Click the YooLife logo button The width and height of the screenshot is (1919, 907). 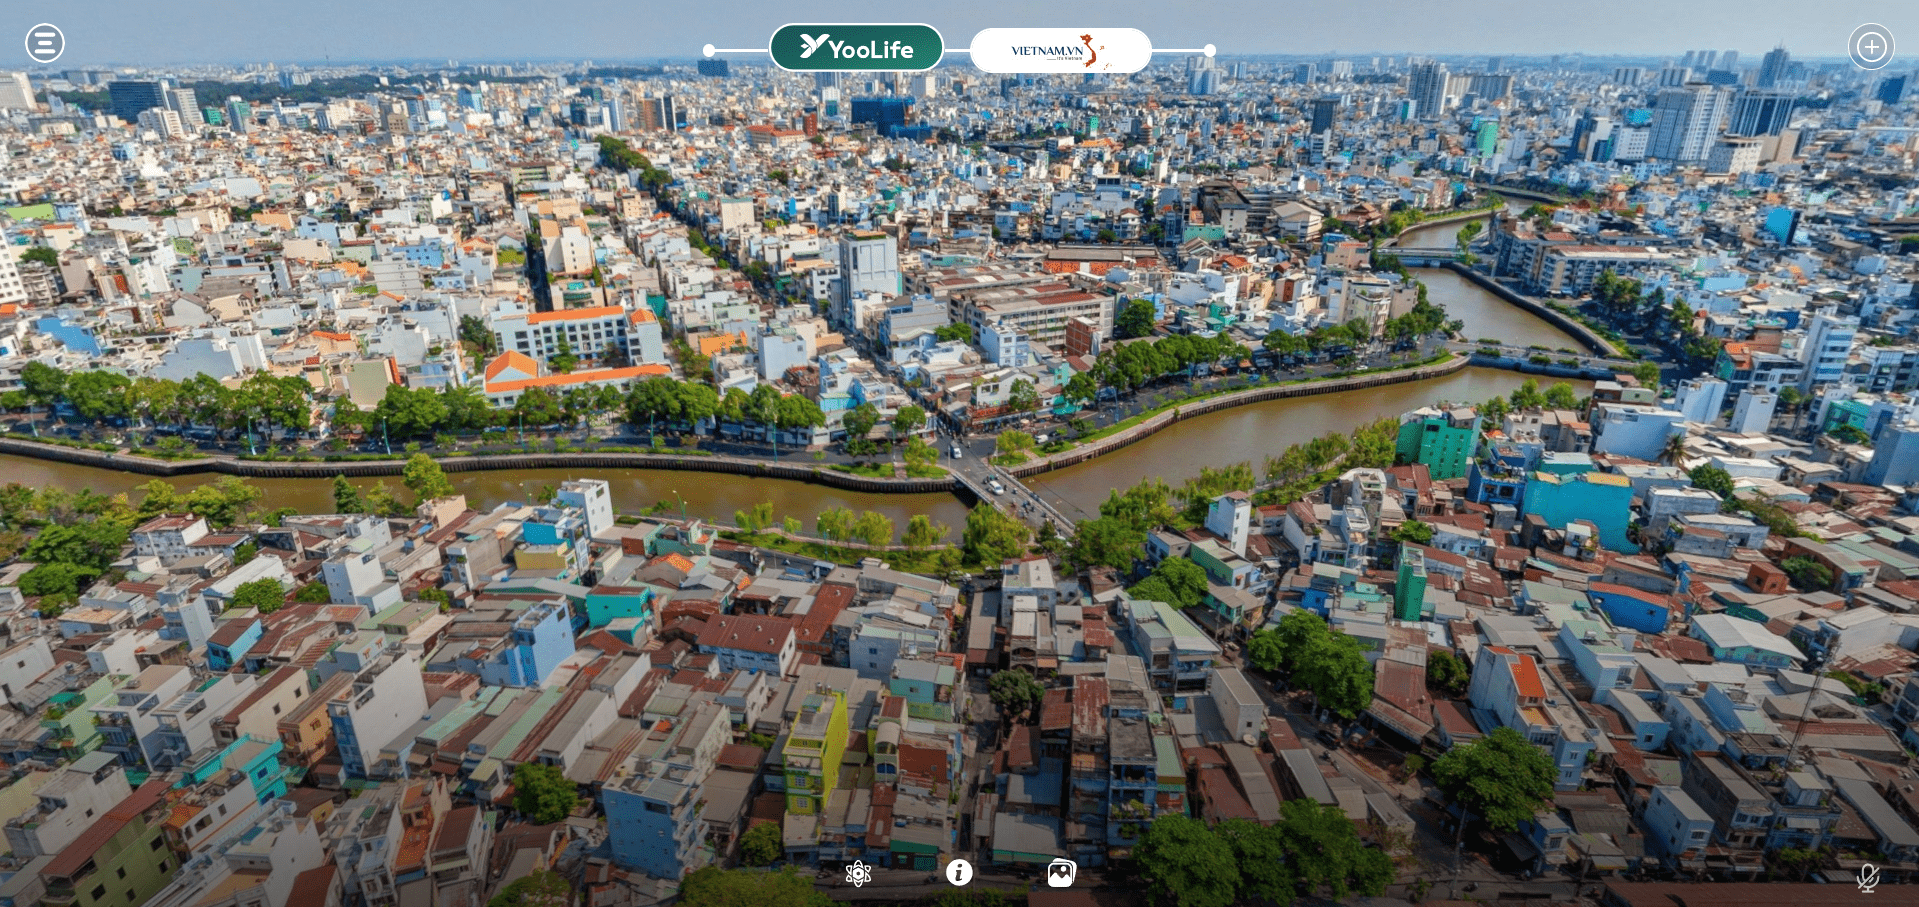pos(856,48)
